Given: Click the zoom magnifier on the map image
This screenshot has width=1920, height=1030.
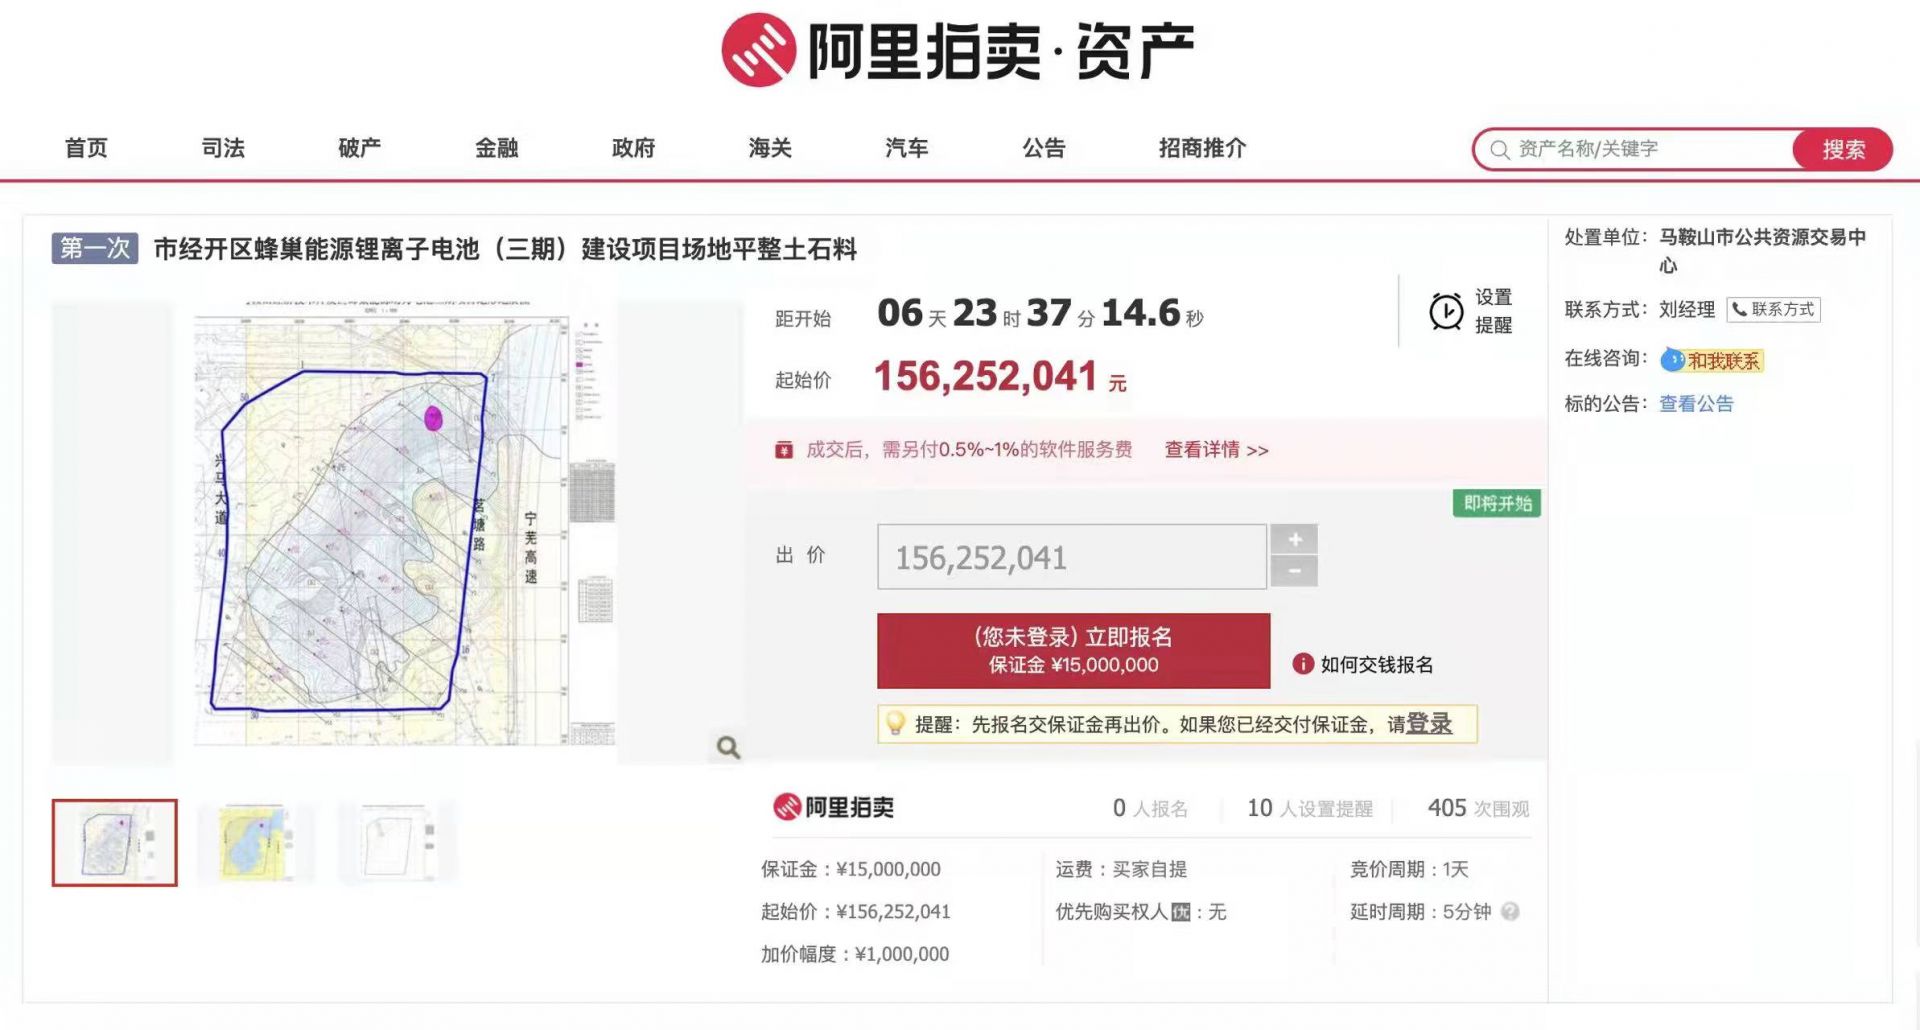Looking at the screenshot, I should 728,747.
